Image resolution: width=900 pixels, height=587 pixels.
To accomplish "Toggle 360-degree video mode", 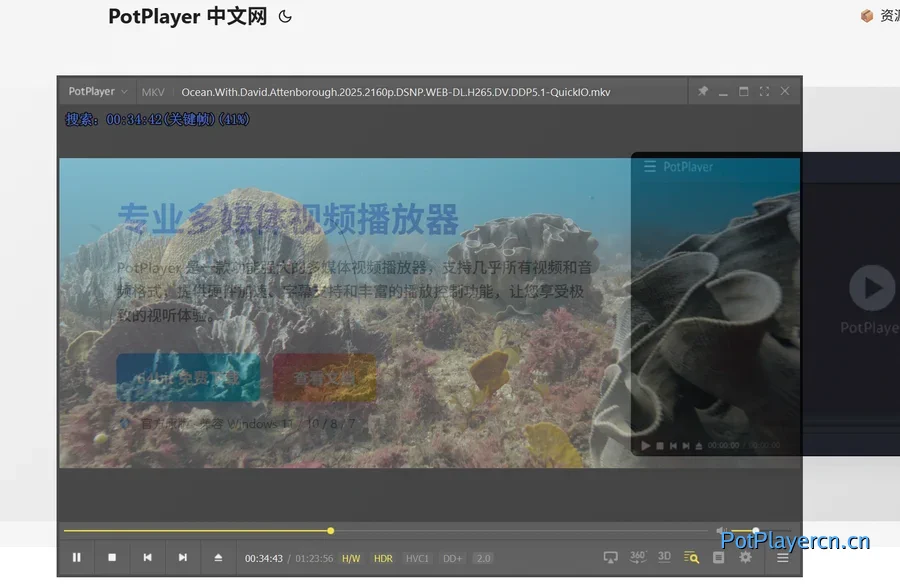I will (638, 557).
